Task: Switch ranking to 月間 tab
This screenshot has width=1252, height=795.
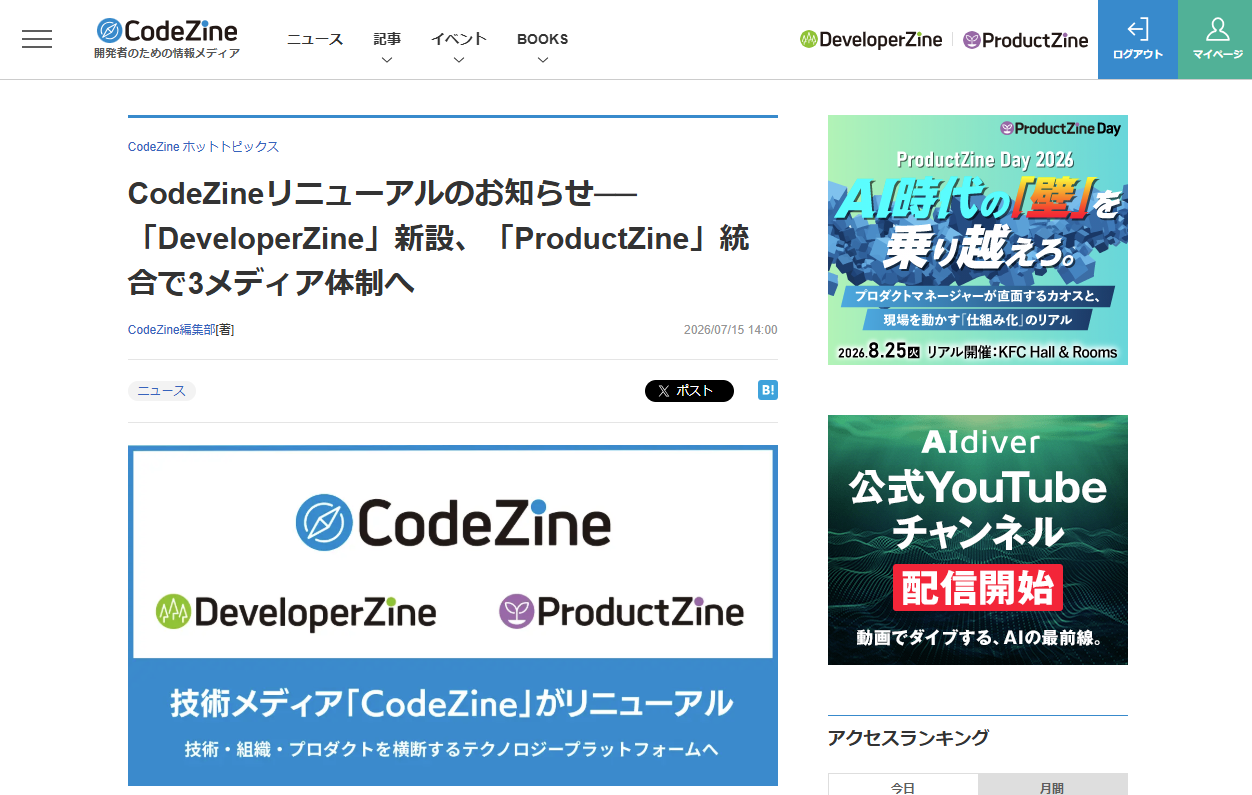Action: click(x=1052, y=786)
